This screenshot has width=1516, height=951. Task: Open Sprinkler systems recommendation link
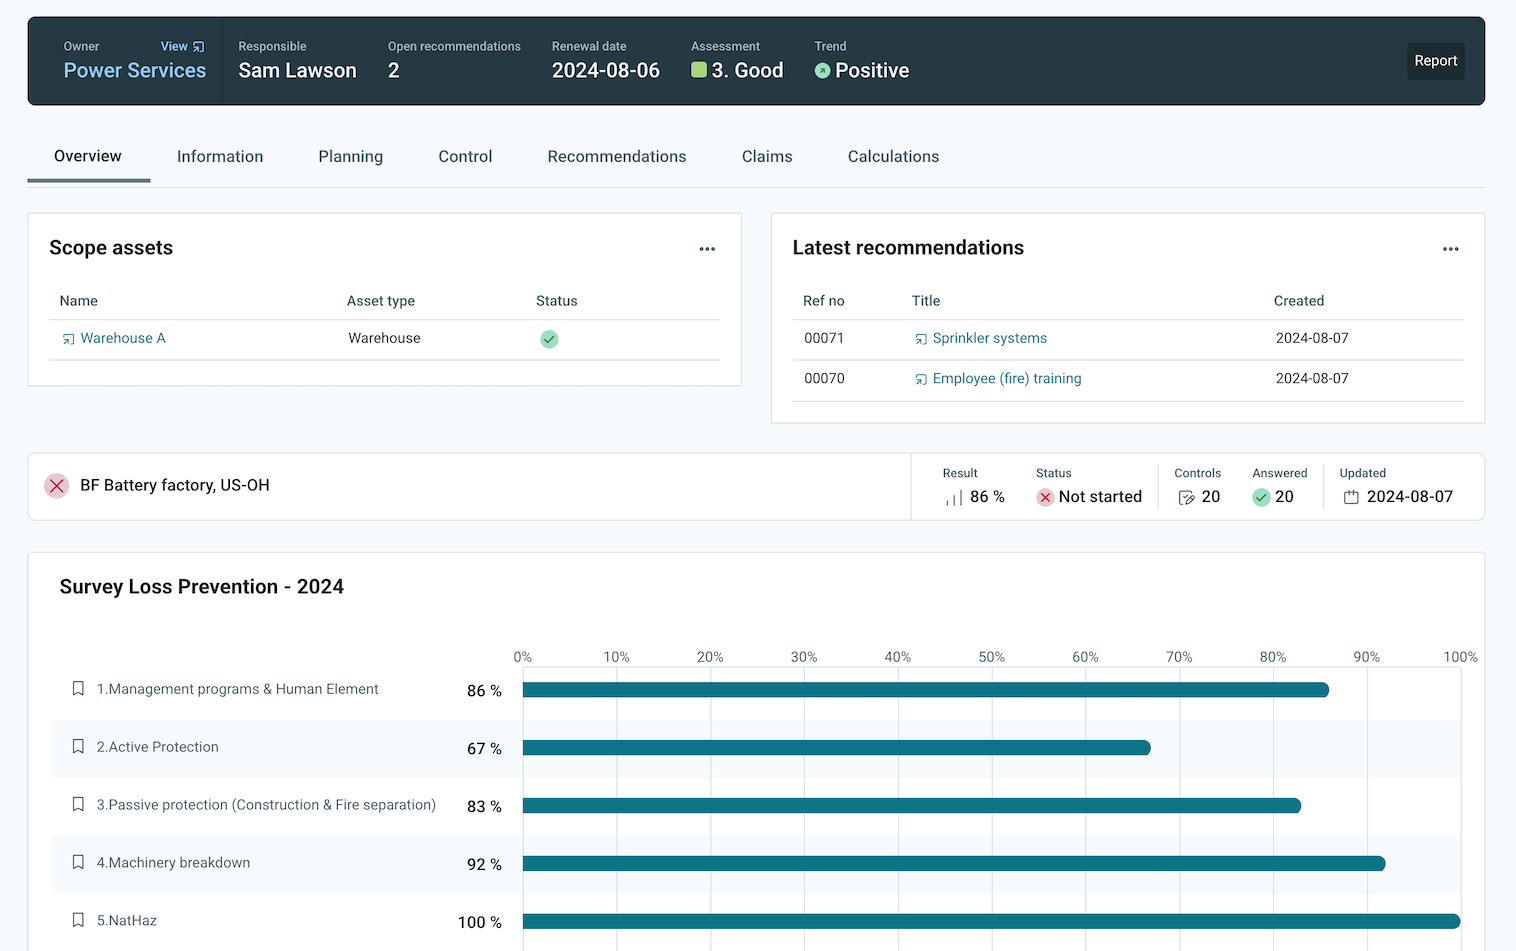coord(989,339)
